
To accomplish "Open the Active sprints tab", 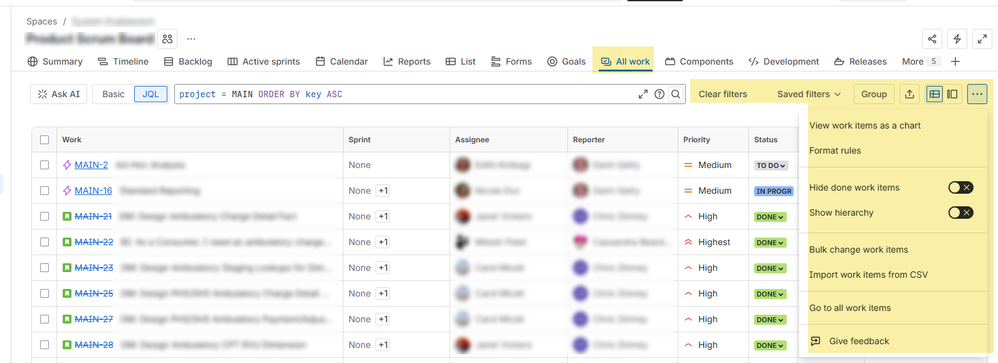I will pos(264,62).
